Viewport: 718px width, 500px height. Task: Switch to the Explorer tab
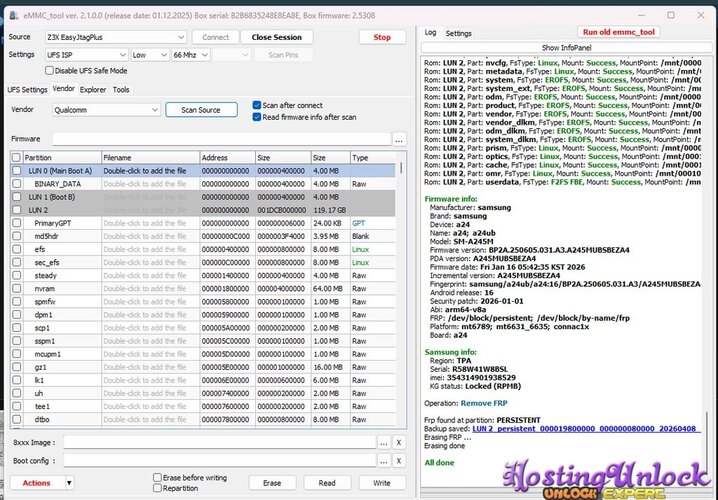coord(93,90)
